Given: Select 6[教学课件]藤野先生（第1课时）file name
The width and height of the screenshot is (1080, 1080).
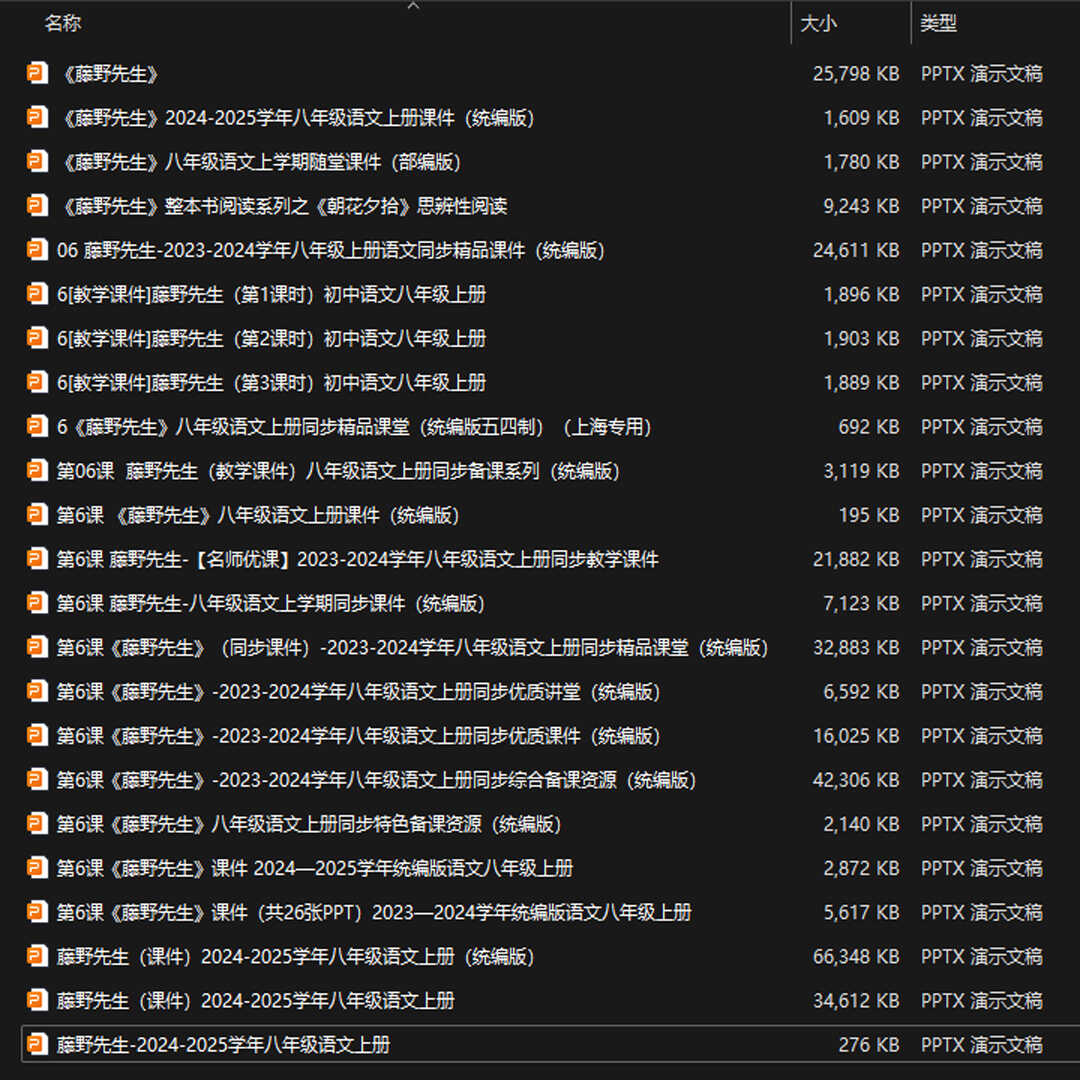Looking at the screenshot, I should click(271, 294).
